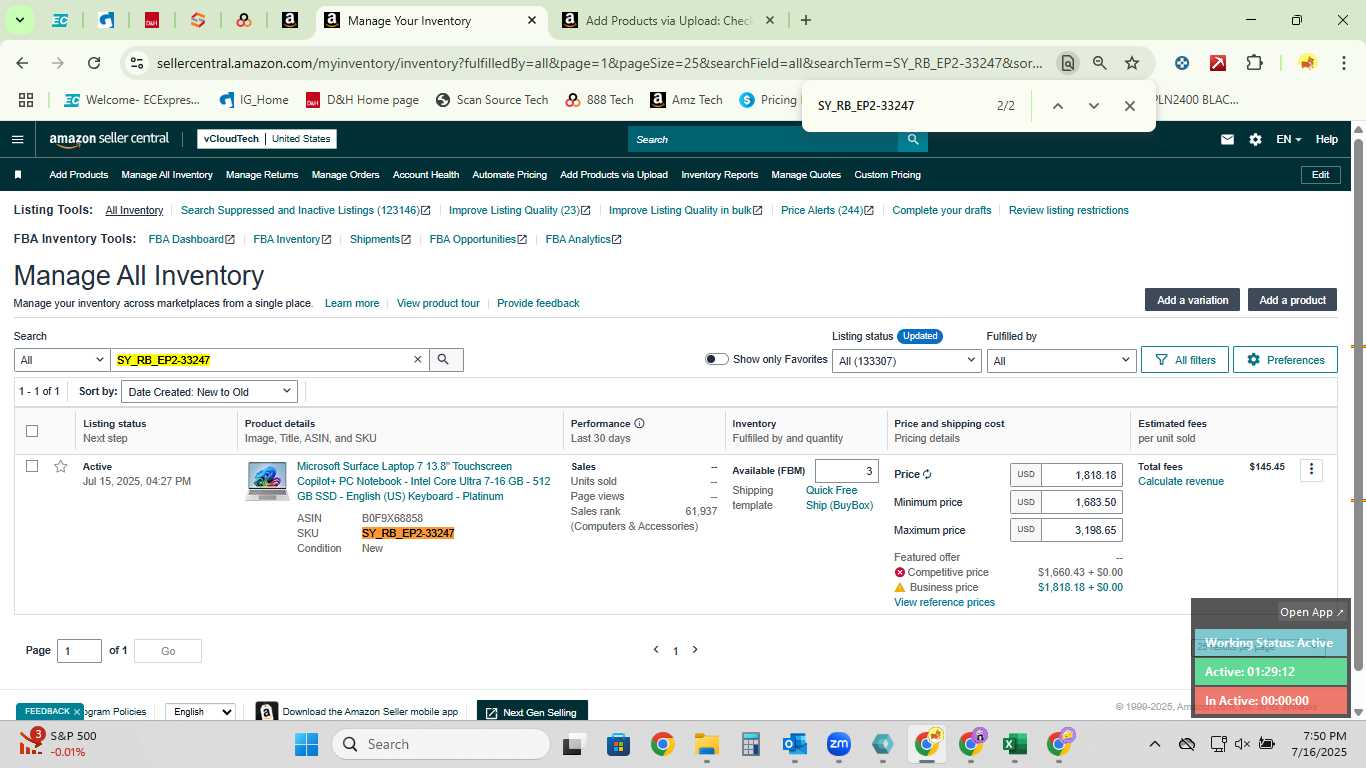Click the Surface Laptop product thumbnail
Image resolution: width=1366 pixels, height=768 pixels.
pos(267,481)
